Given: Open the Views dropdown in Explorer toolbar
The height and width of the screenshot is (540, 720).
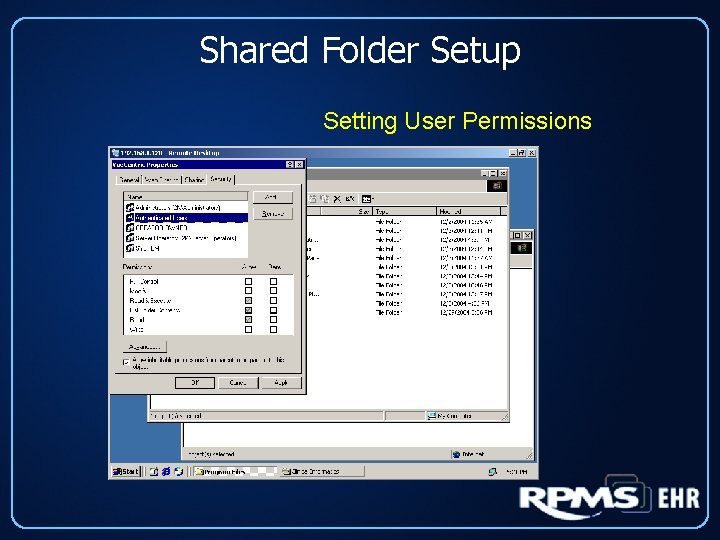Looking at the screenshot, I should coord(368,199).
